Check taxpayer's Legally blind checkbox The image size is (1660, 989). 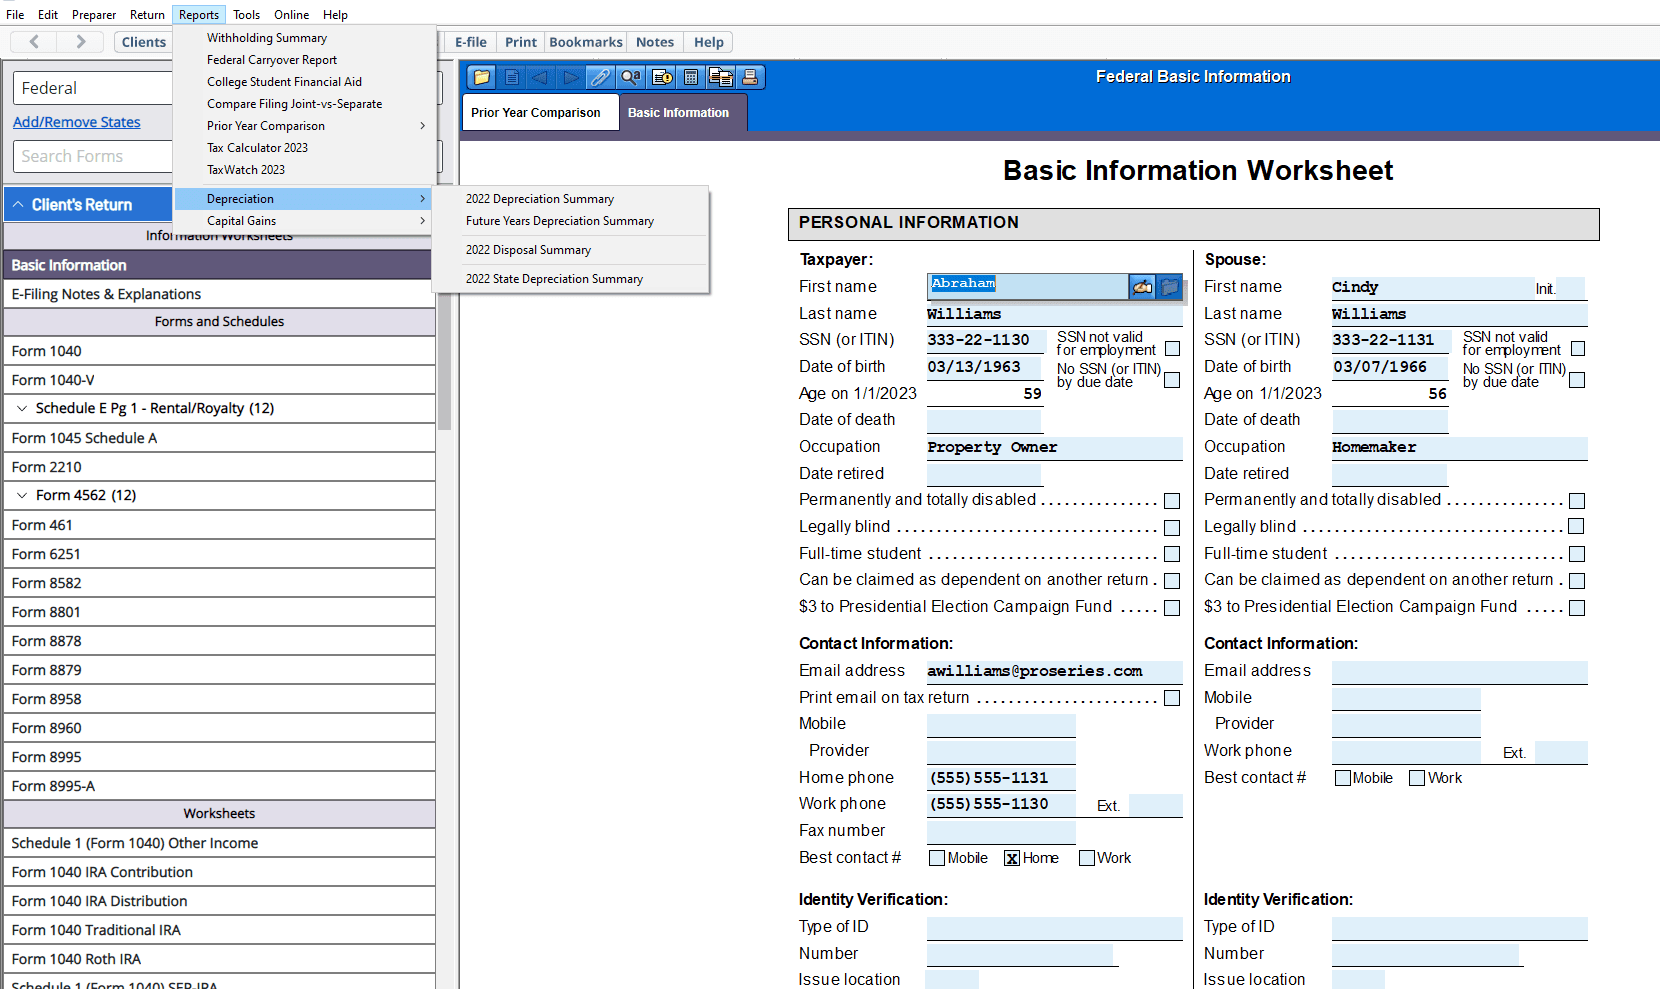(1172, 528)
